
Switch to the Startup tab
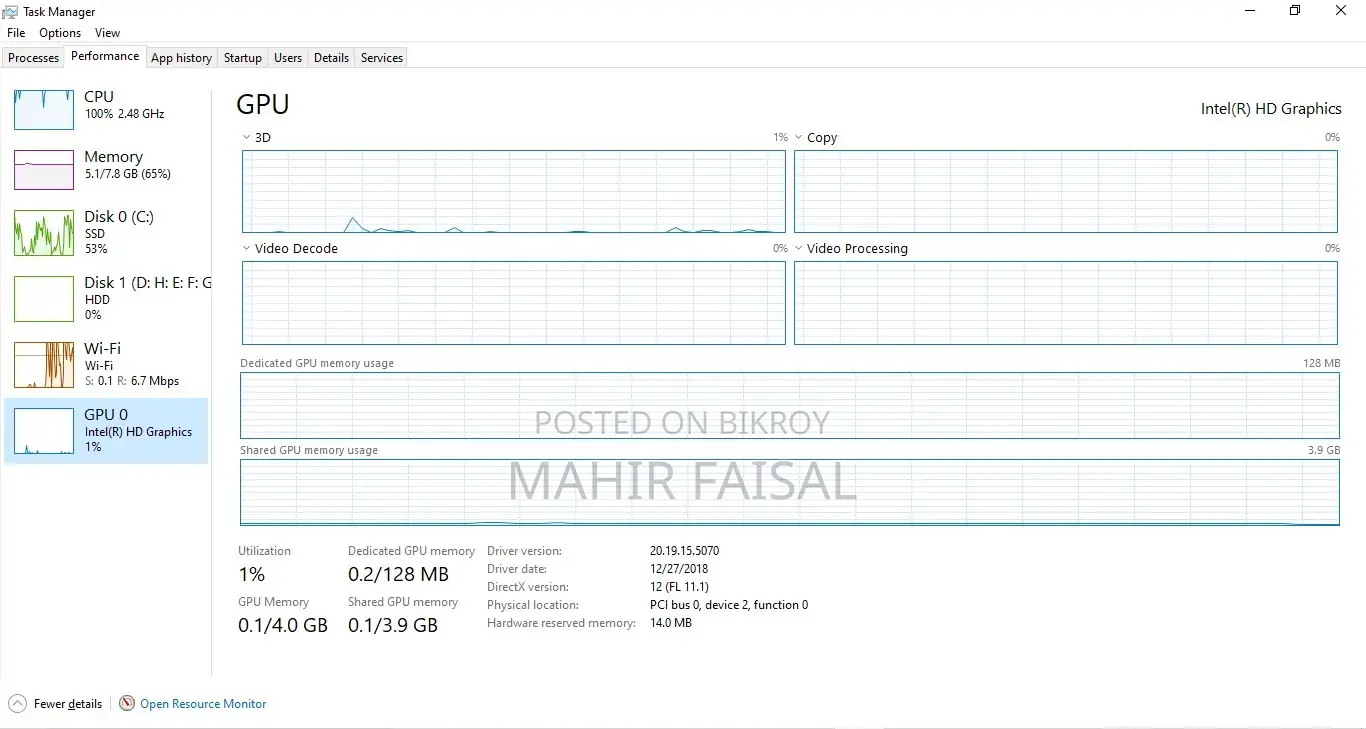[x=243, y=58]
